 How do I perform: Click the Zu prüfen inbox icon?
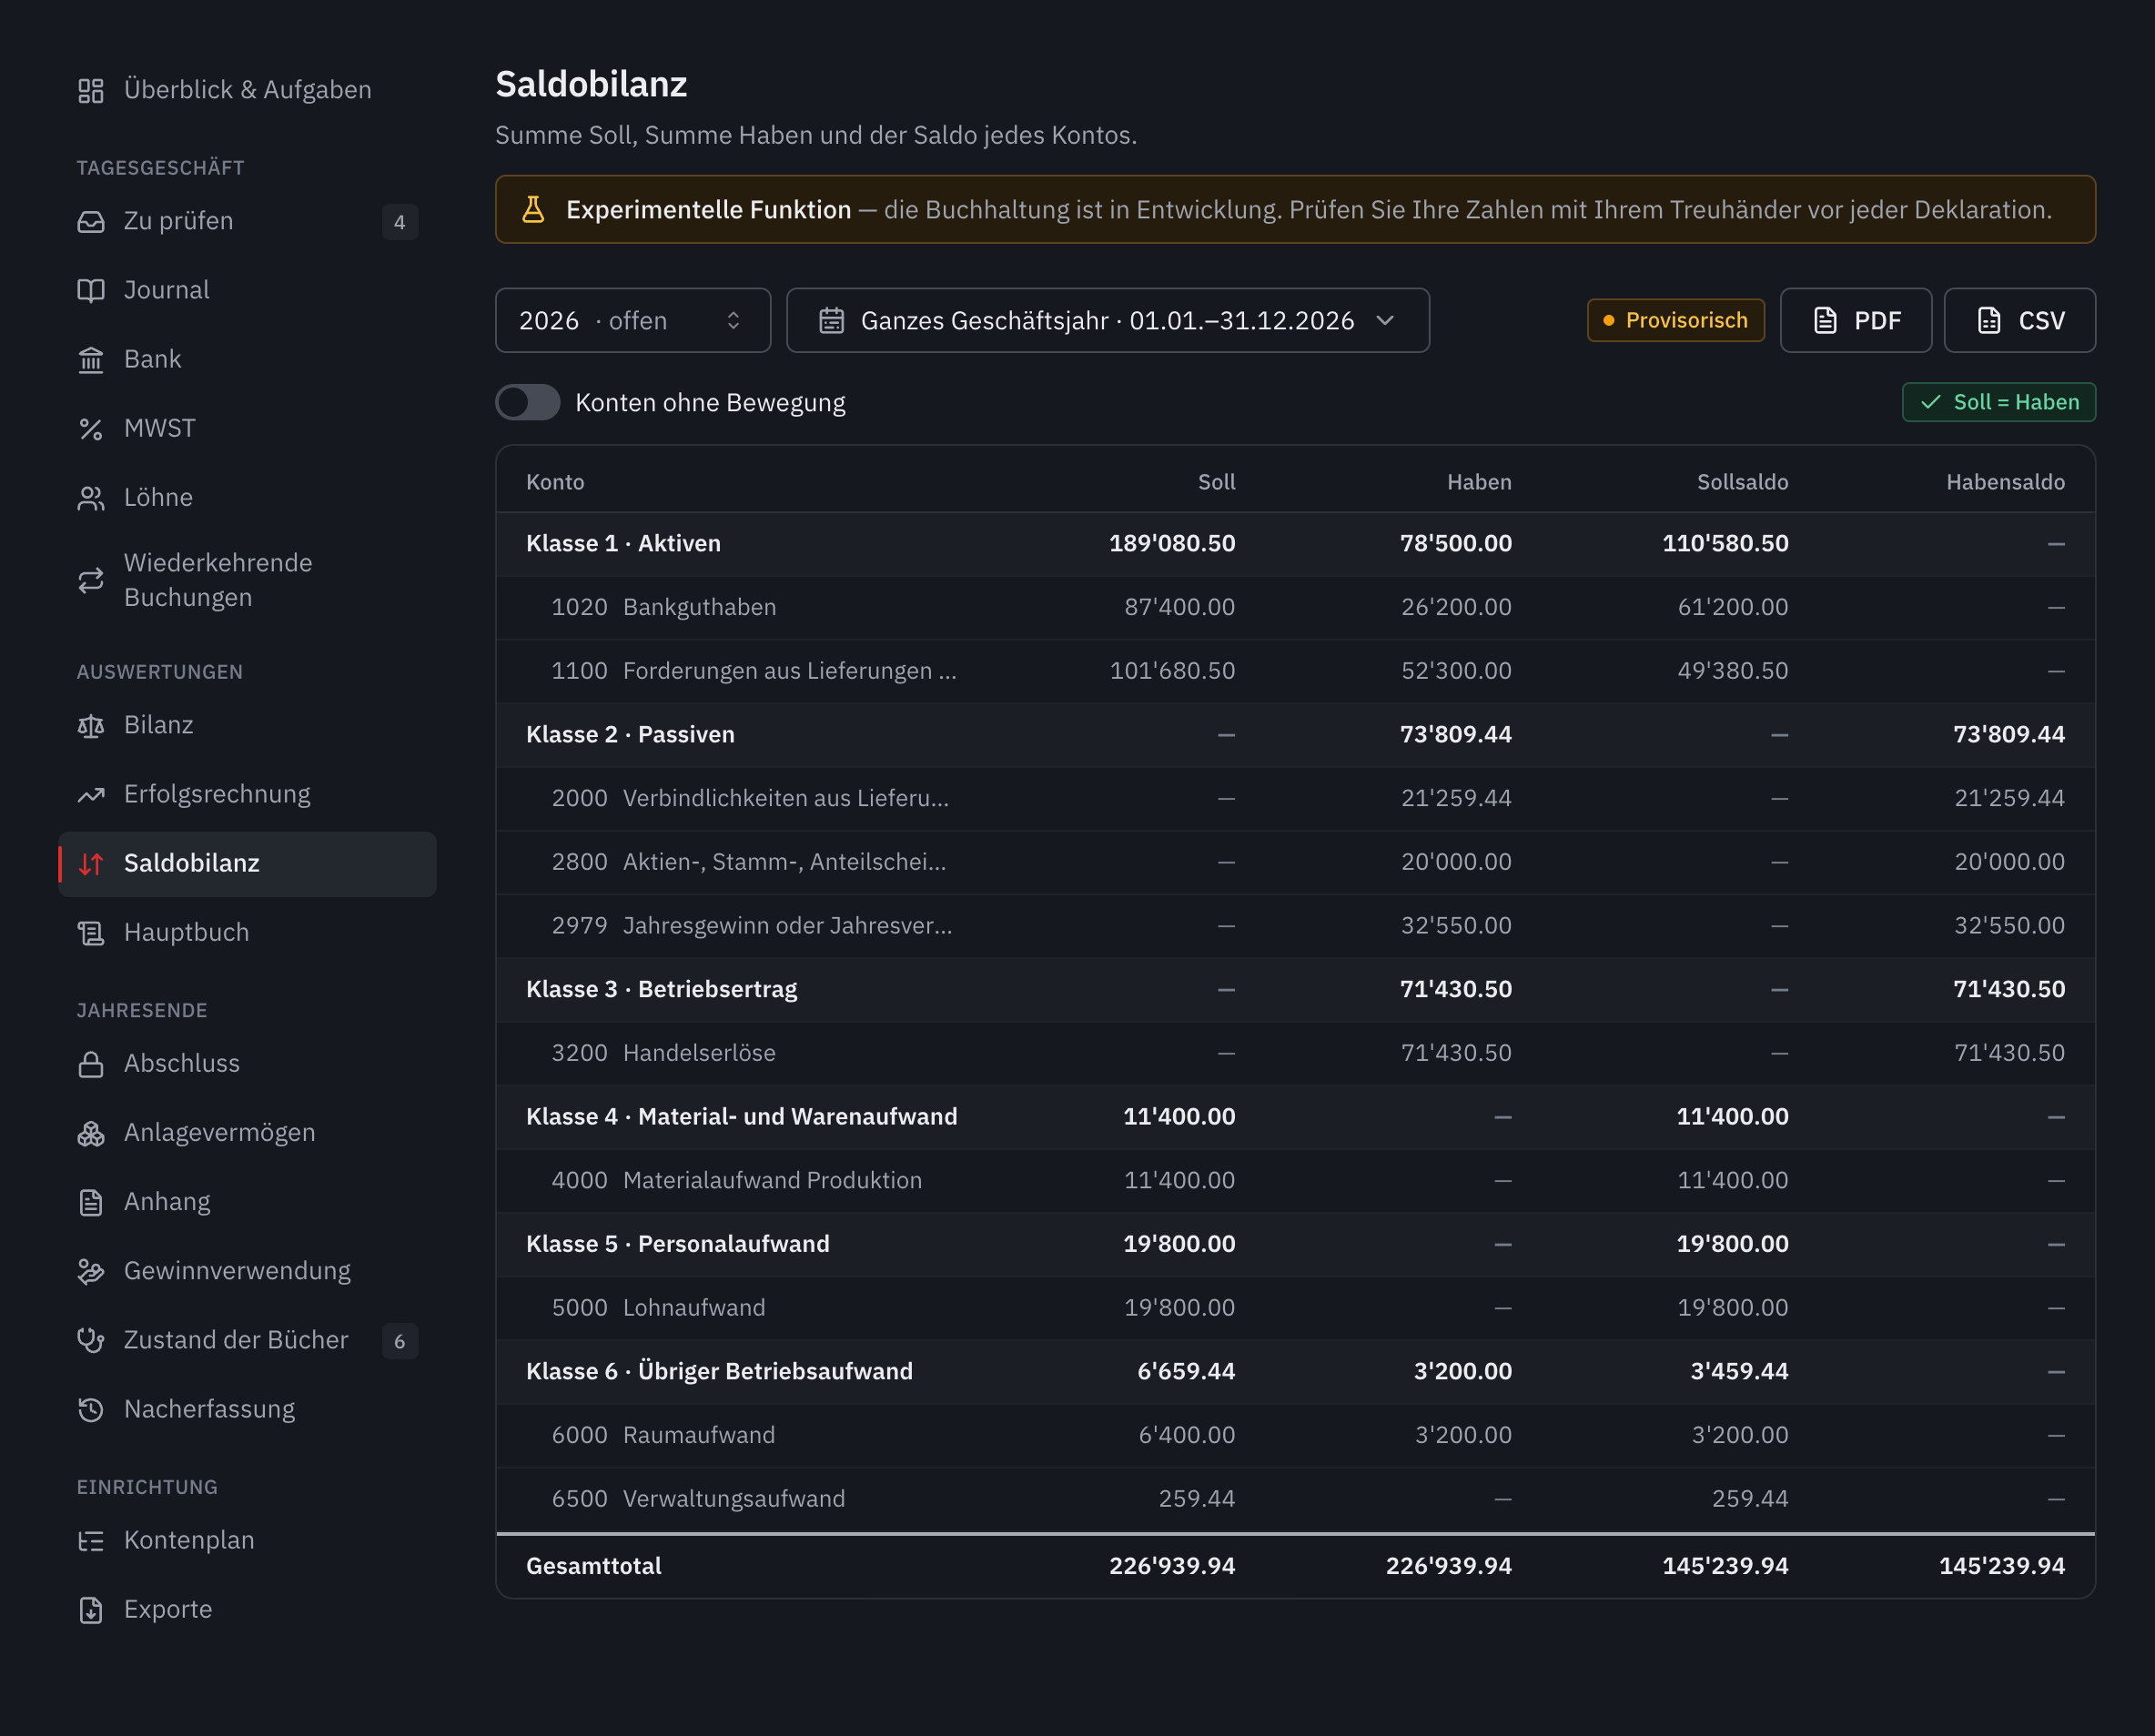(91, 222)
